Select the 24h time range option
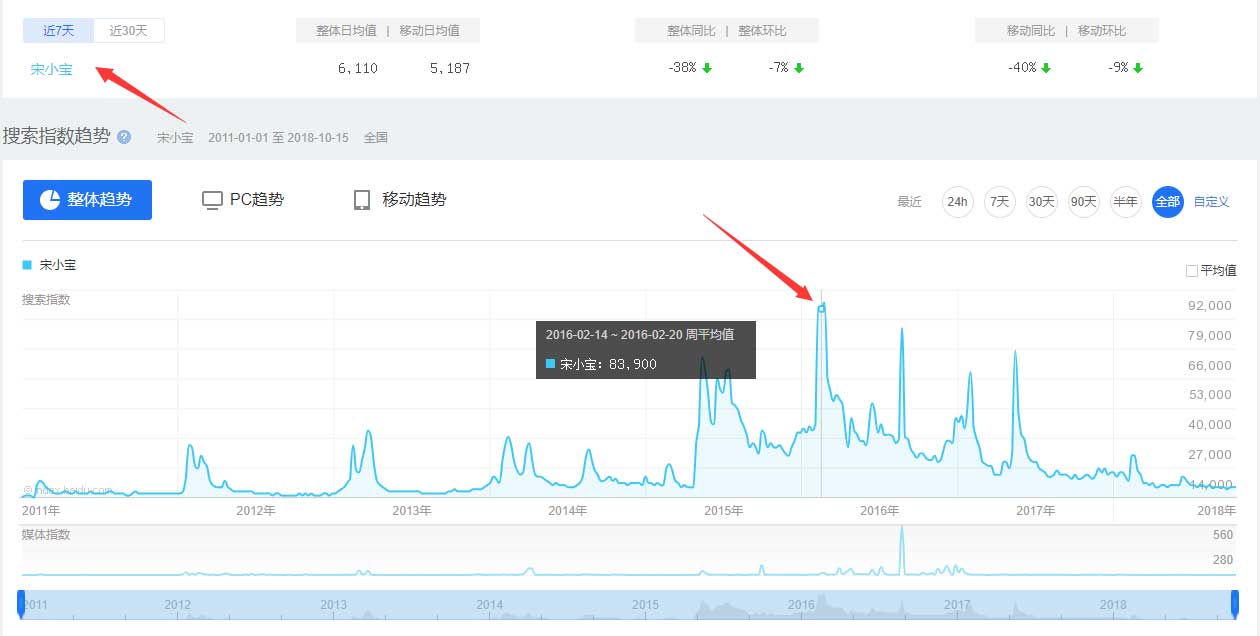 pos(956,202)
